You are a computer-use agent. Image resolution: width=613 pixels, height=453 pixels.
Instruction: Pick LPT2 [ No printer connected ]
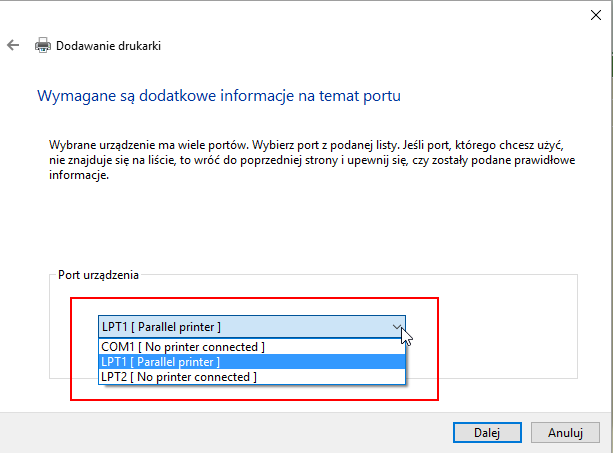(252, 377)
